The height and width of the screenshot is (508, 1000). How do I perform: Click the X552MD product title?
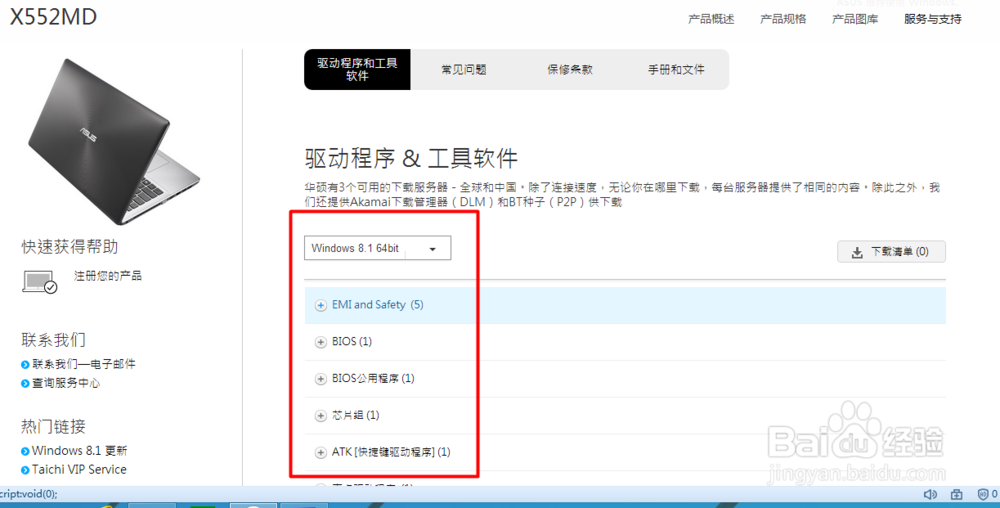coord(54,17)
